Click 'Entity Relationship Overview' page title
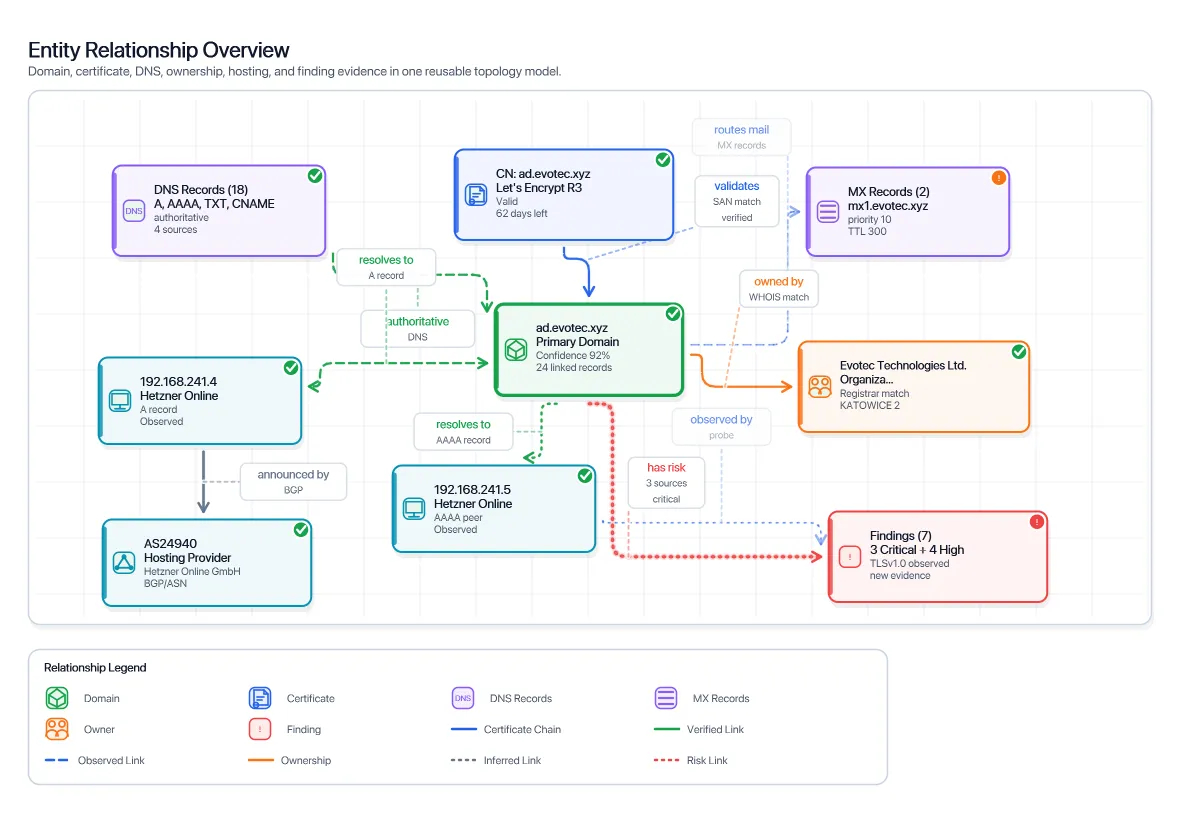Viewport: 1180px width, 813px height. tap(159, 50)
